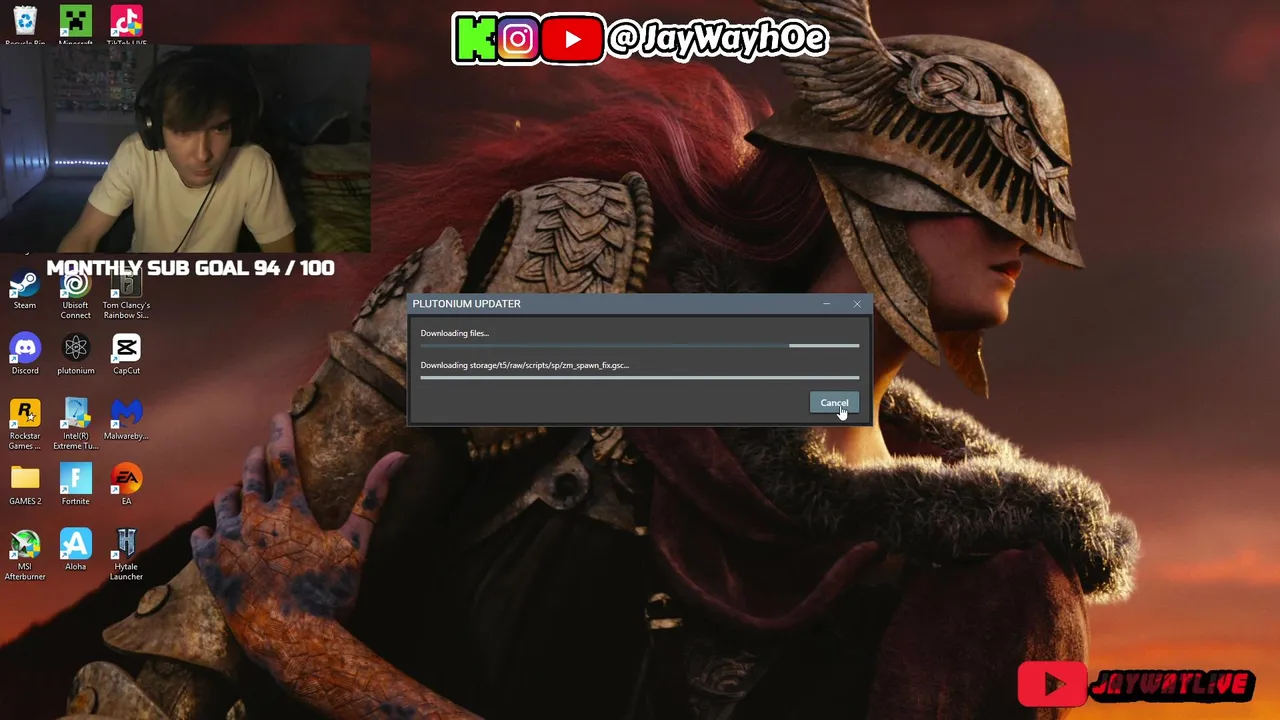
Task: Select Tom Clancy's Rainbow Six shortcut
Action: click(x=126, y=296)
